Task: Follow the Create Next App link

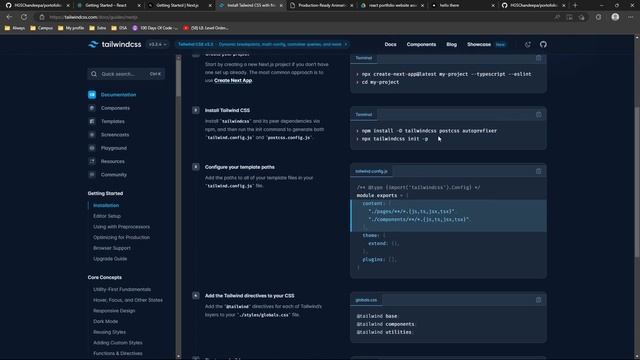Action: [233, 80]
